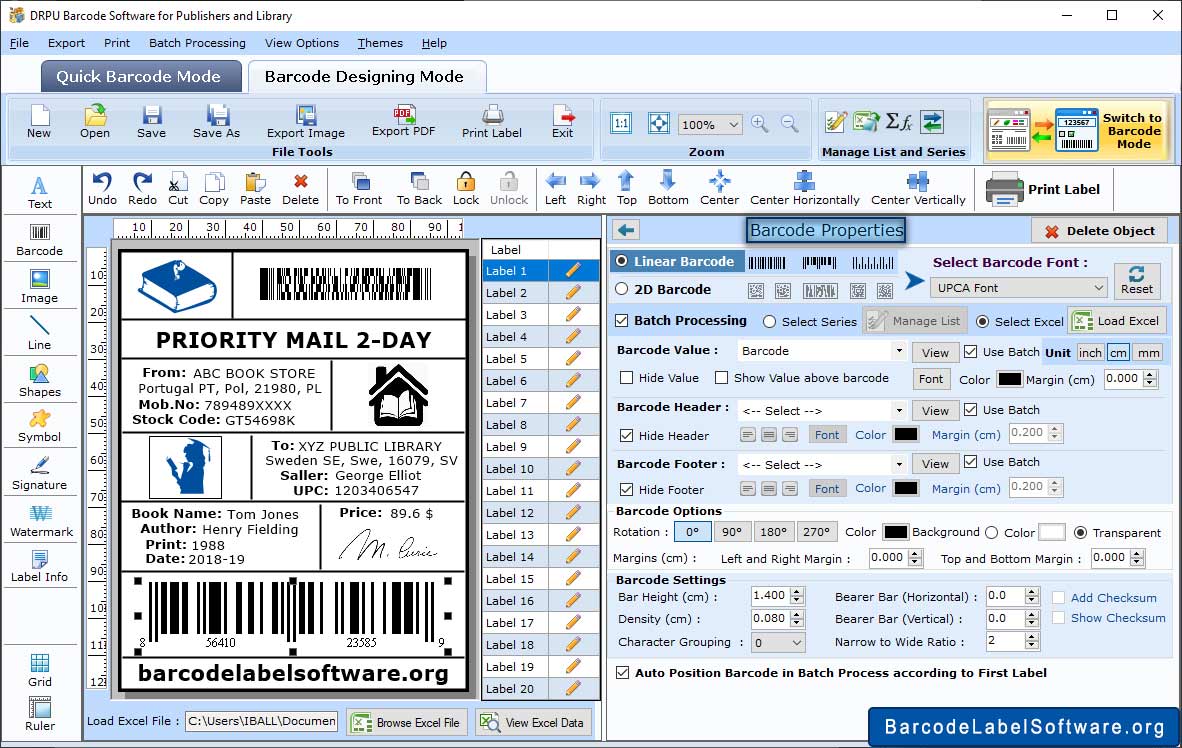Select Transparent background radio option
This screenshot has height=748, width=1182.
coord(1080,532)
